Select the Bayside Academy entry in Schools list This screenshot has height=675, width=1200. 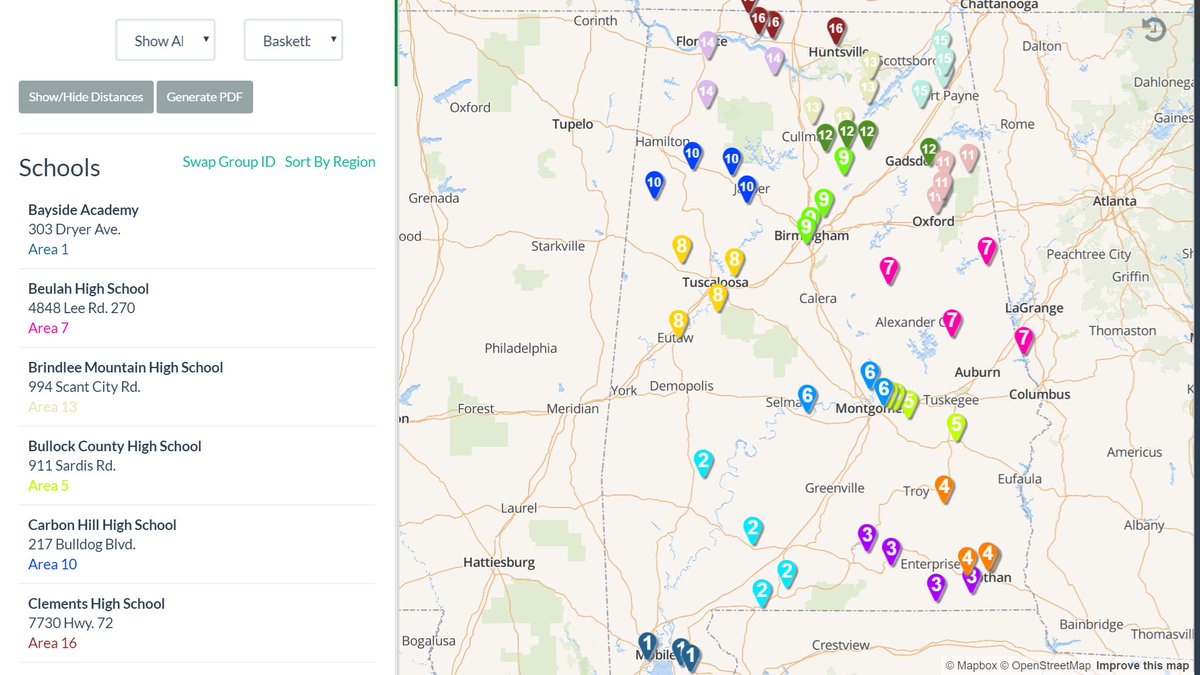coord(83,209)
